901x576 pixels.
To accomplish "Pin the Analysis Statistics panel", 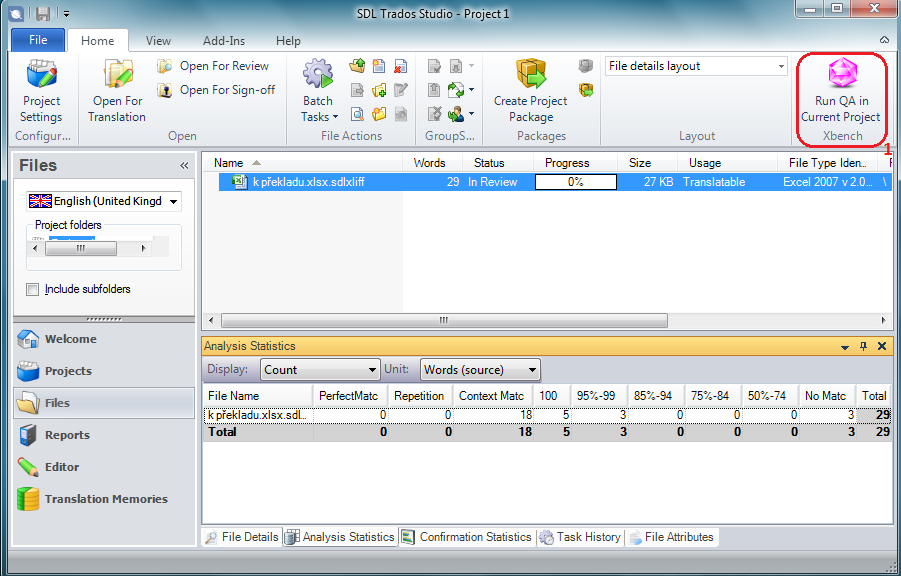I will click(x=863, y=346).
